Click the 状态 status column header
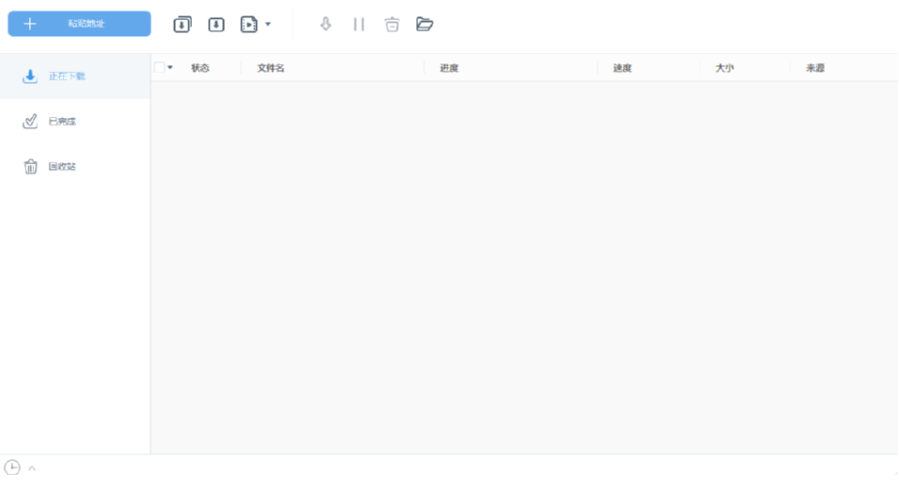 point(200,68)
